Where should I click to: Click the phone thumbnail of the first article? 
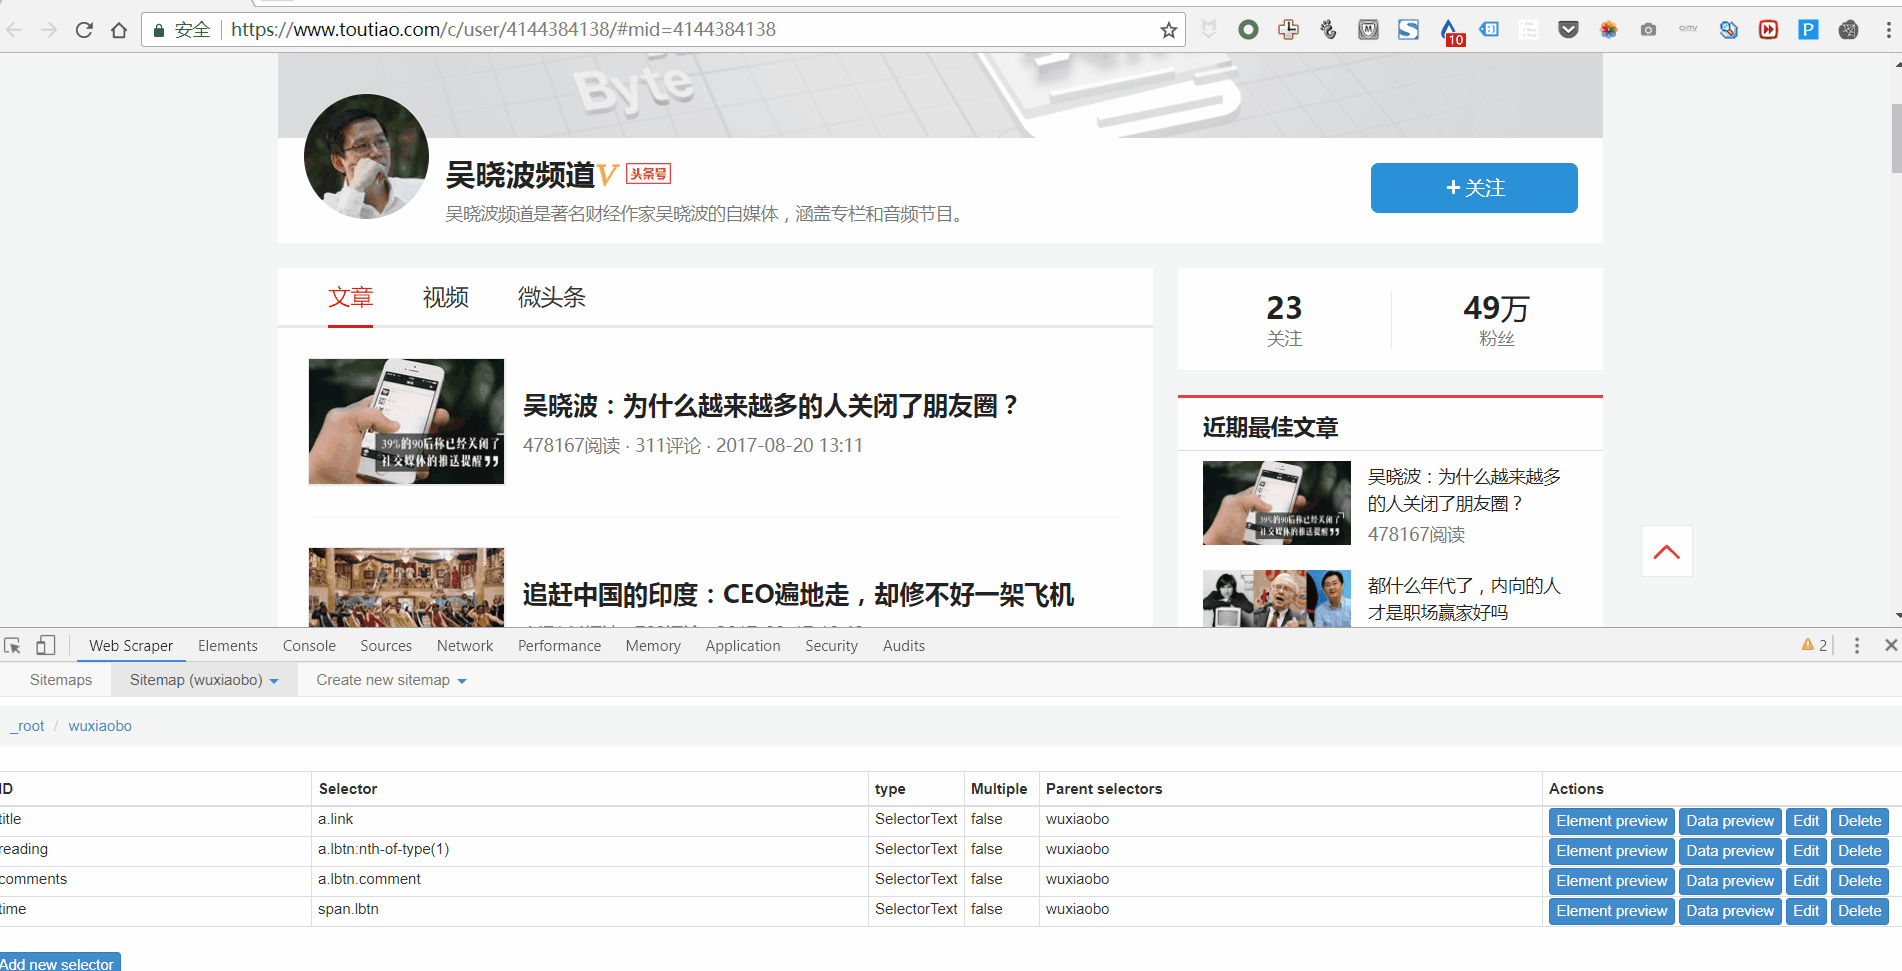coord(406,422)
